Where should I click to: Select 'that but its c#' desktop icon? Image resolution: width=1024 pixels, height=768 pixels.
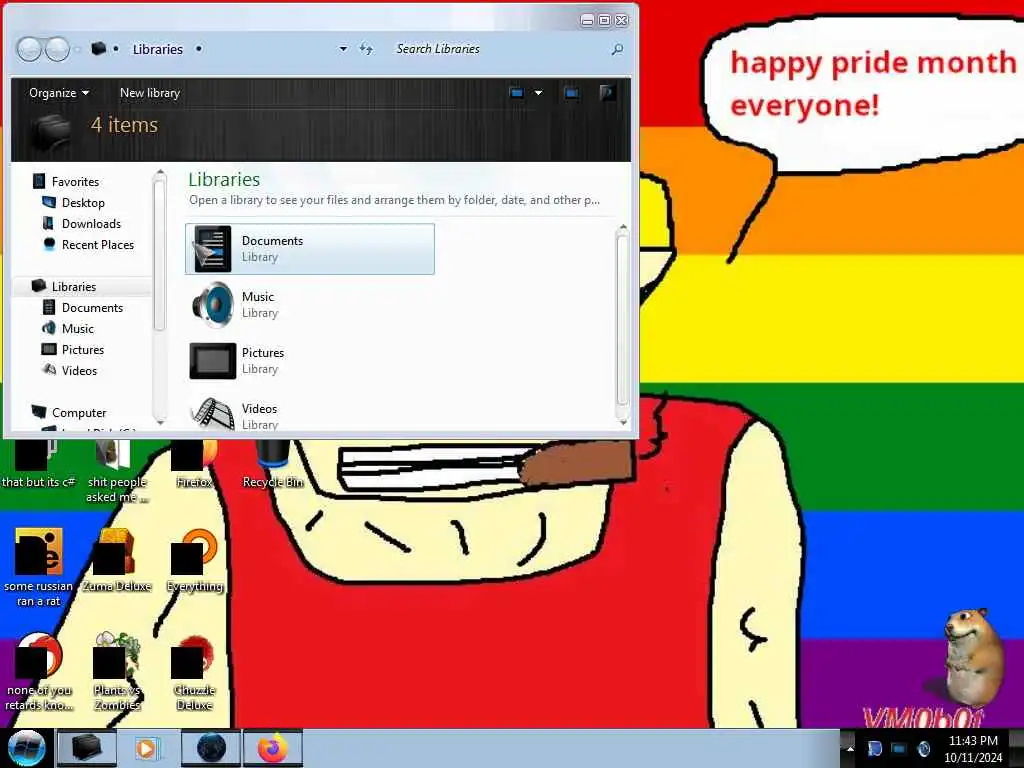(x=38, y=464)
